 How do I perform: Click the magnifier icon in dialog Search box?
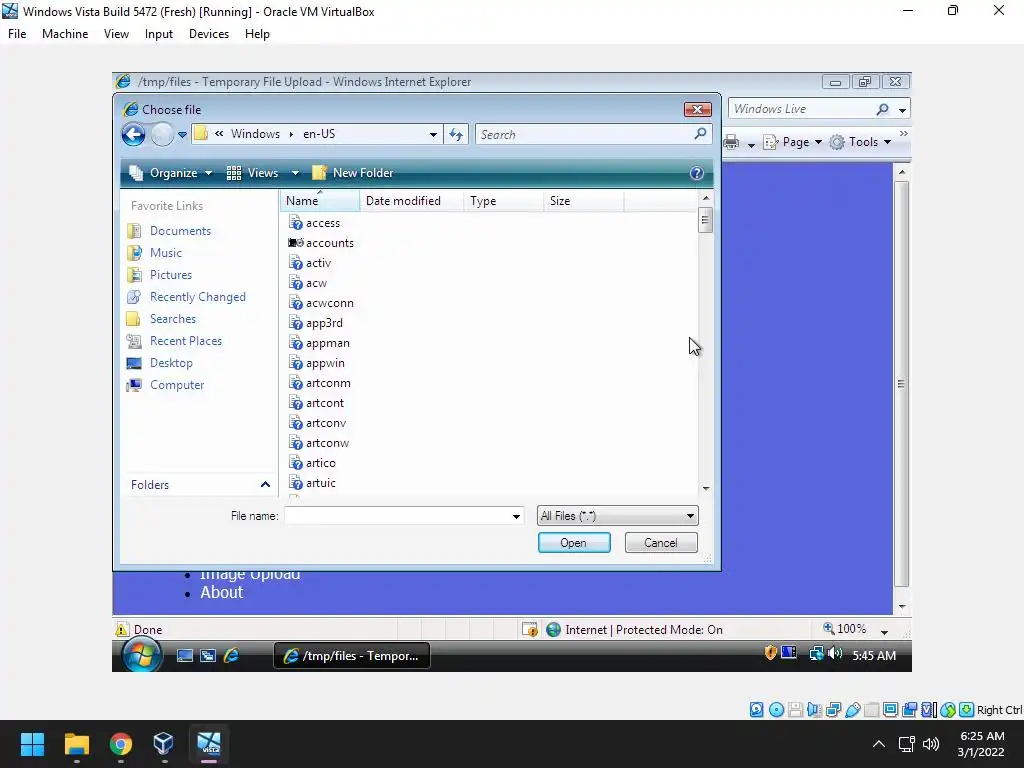(x=700, y=134)
